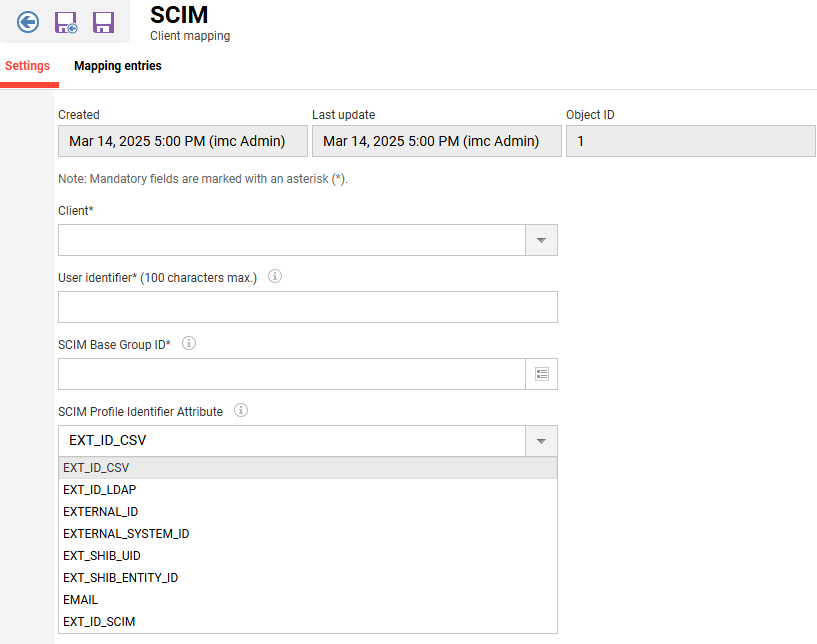
Task: Select EXT_ID_LDAP from the list
Action: 100,490
